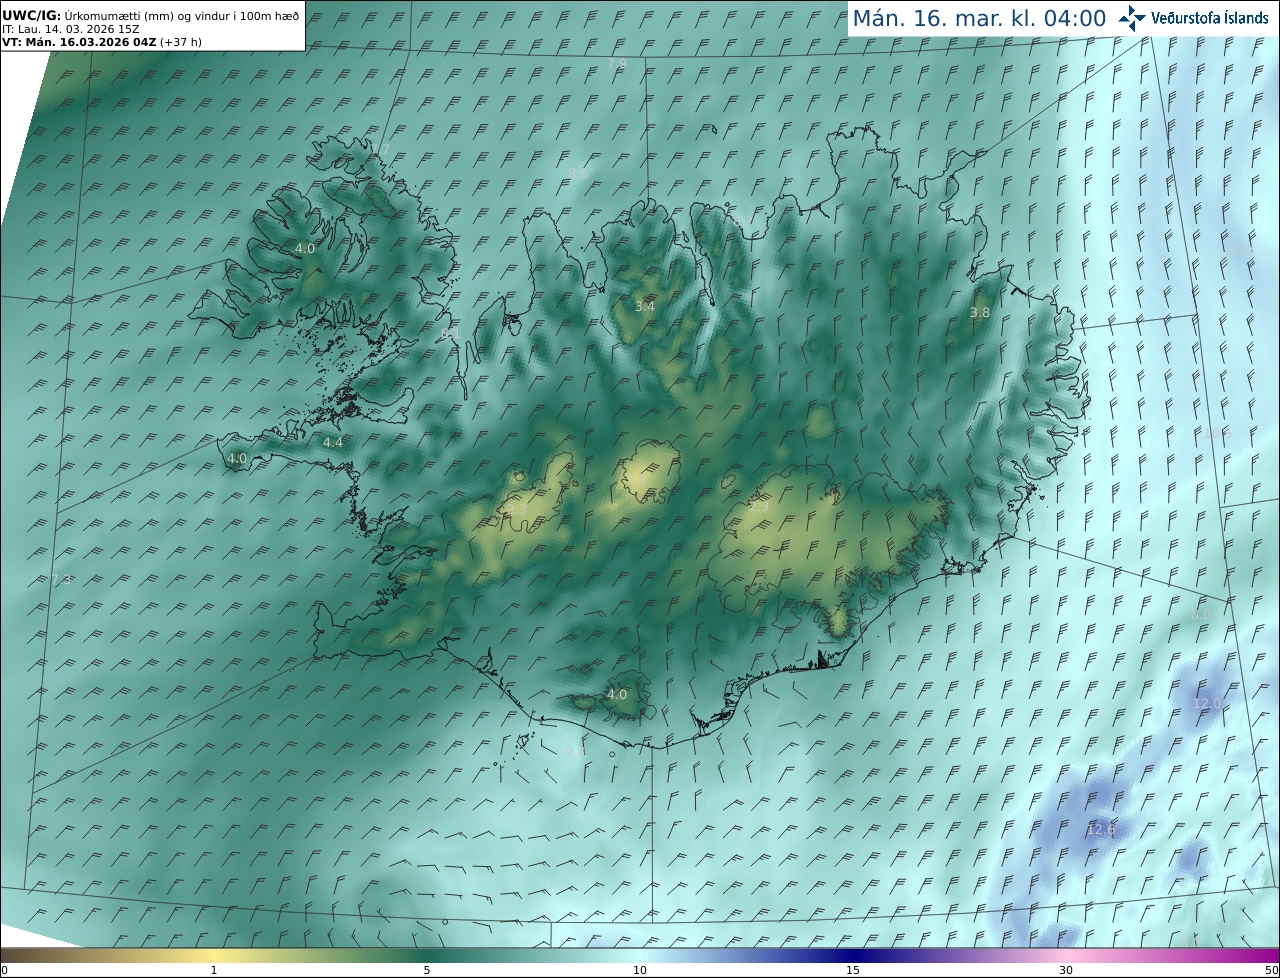Viewport: 1280px width, 978px height.
Task: Click the '1' tick on the color scale
Action: click(214, 970)
